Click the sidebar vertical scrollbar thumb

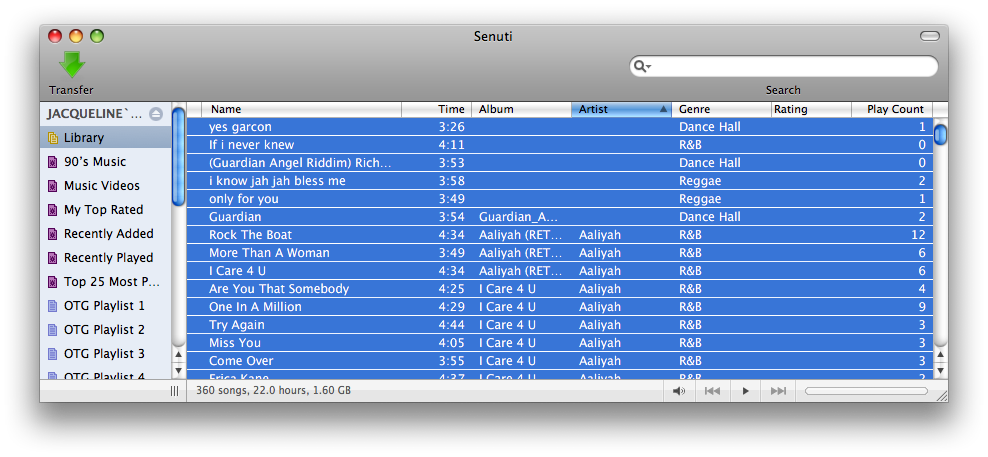(x=178, y=156)
